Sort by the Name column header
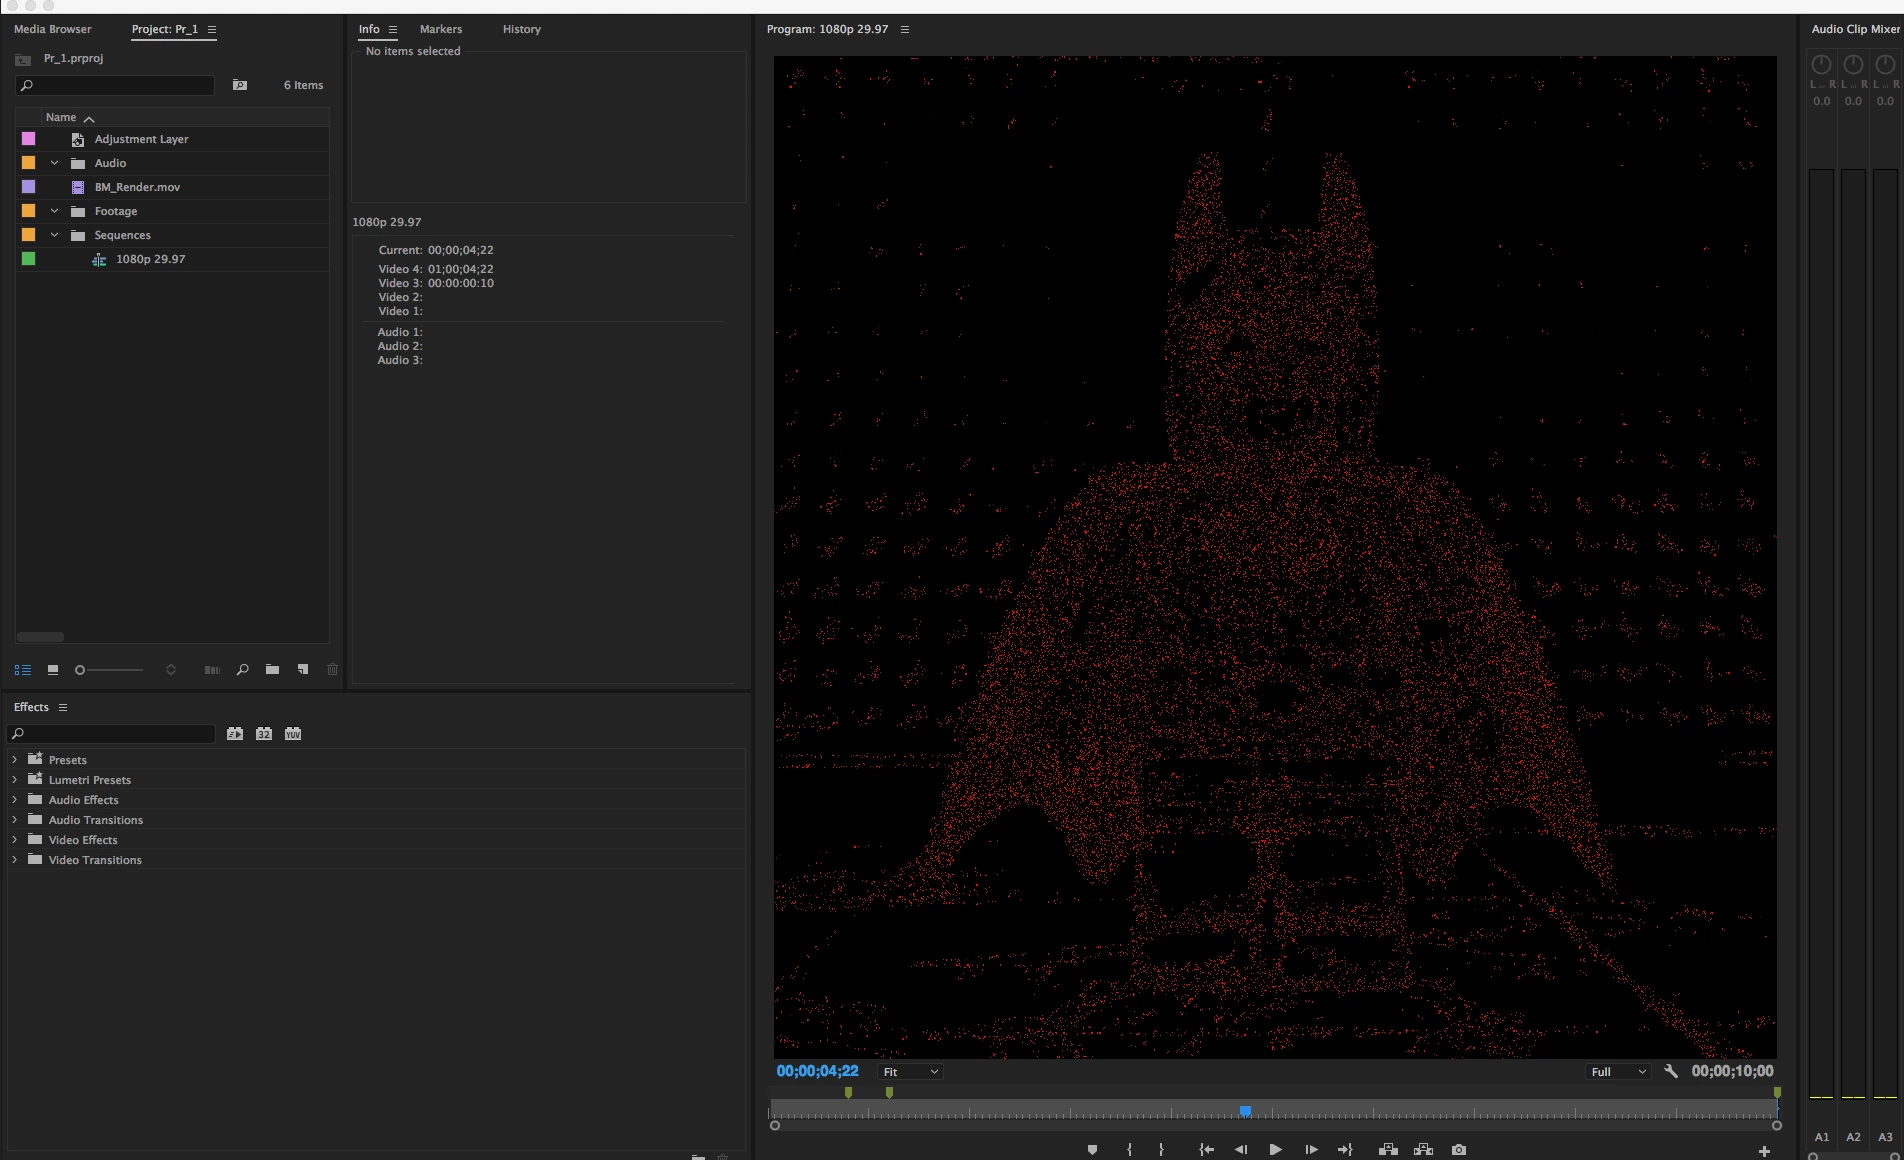The width and height of the screenshot is (1904, 1160). 61,117
